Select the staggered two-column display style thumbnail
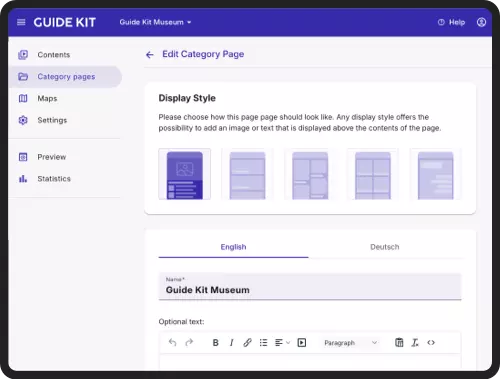The image size is (500, 379). pyautogui.click(x=310, y=174)
